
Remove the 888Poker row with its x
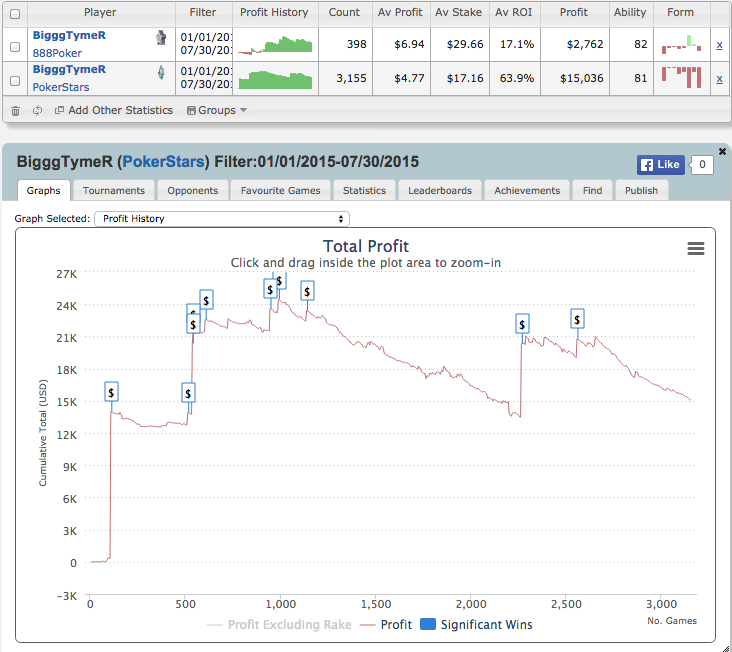pos(719,45)
